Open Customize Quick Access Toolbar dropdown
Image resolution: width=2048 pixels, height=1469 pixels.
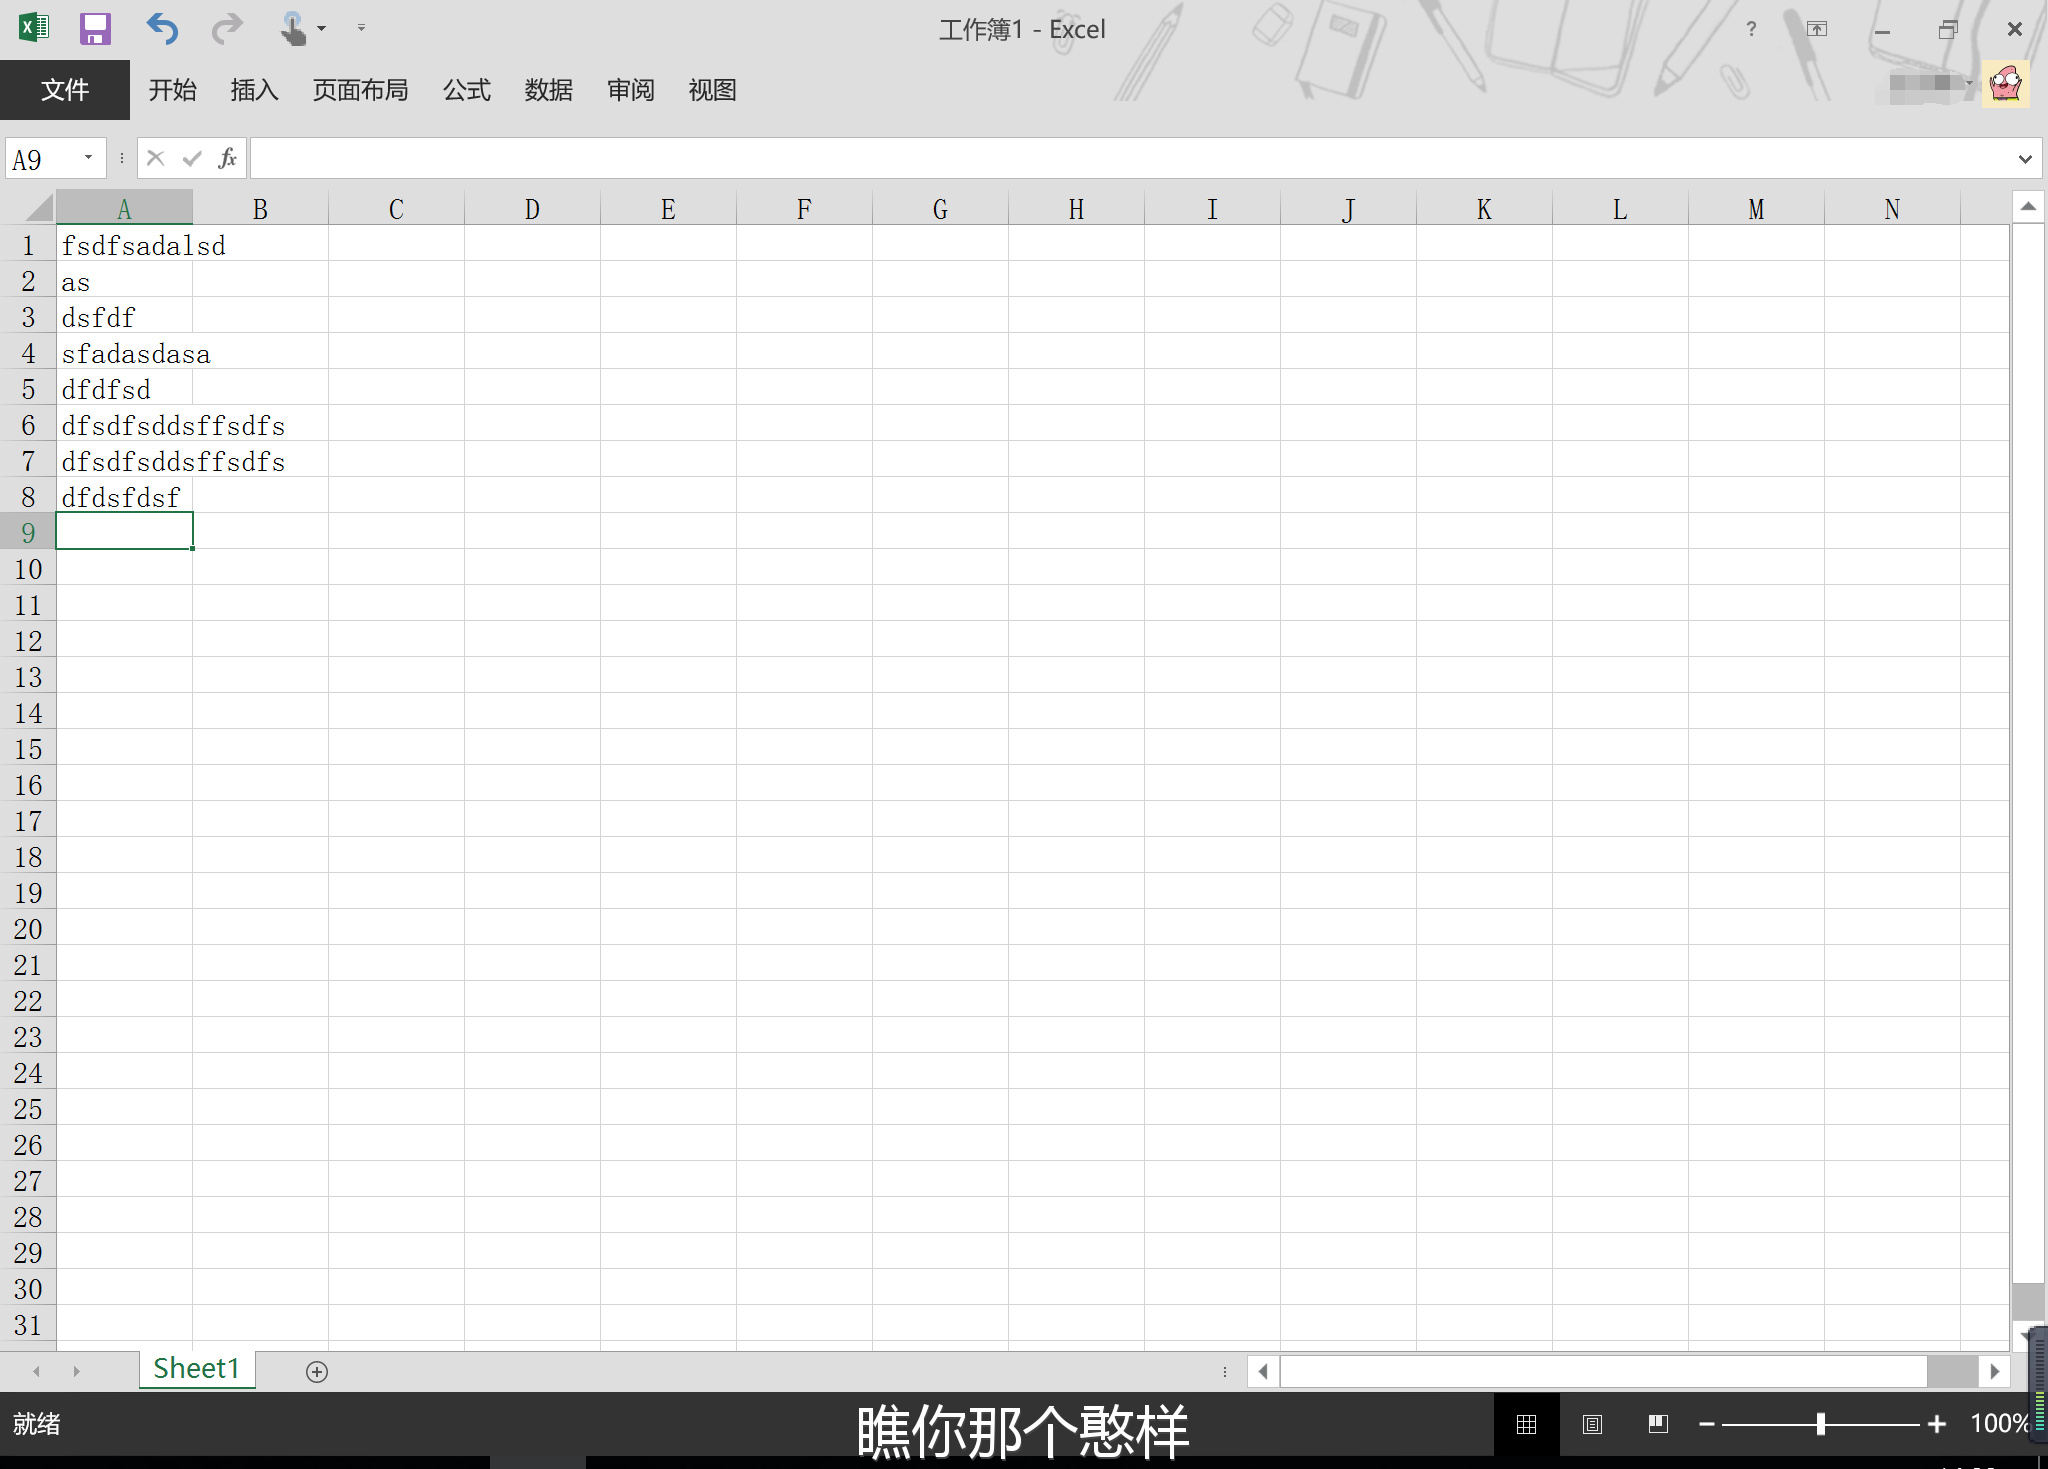pos(362,28)
